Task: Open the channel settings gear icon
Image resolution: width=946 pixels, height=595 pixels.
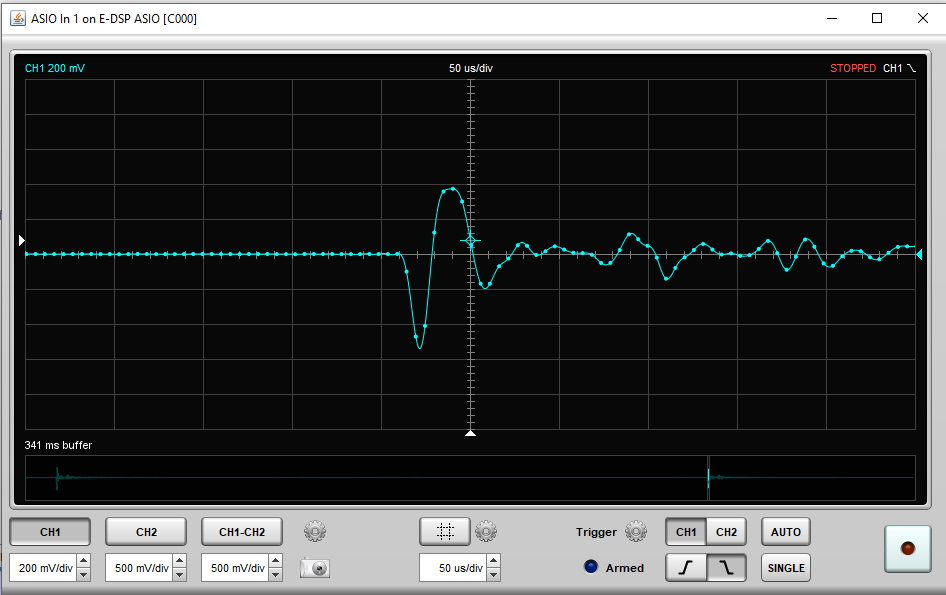Action: coord(314,532)
